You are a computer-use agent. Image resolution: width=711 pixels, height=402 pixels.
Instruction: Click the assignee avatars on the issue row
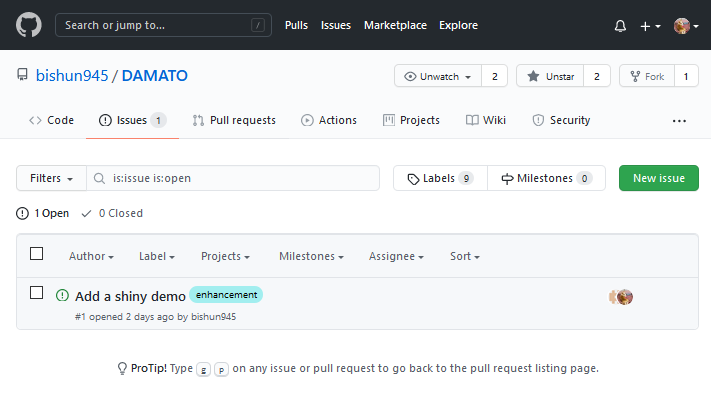tap(621, 297)
